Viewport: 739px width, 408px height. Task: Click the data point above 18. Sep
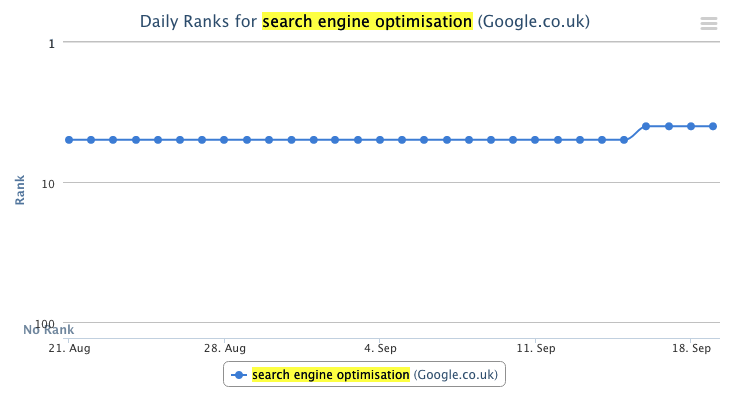point(691,126)
